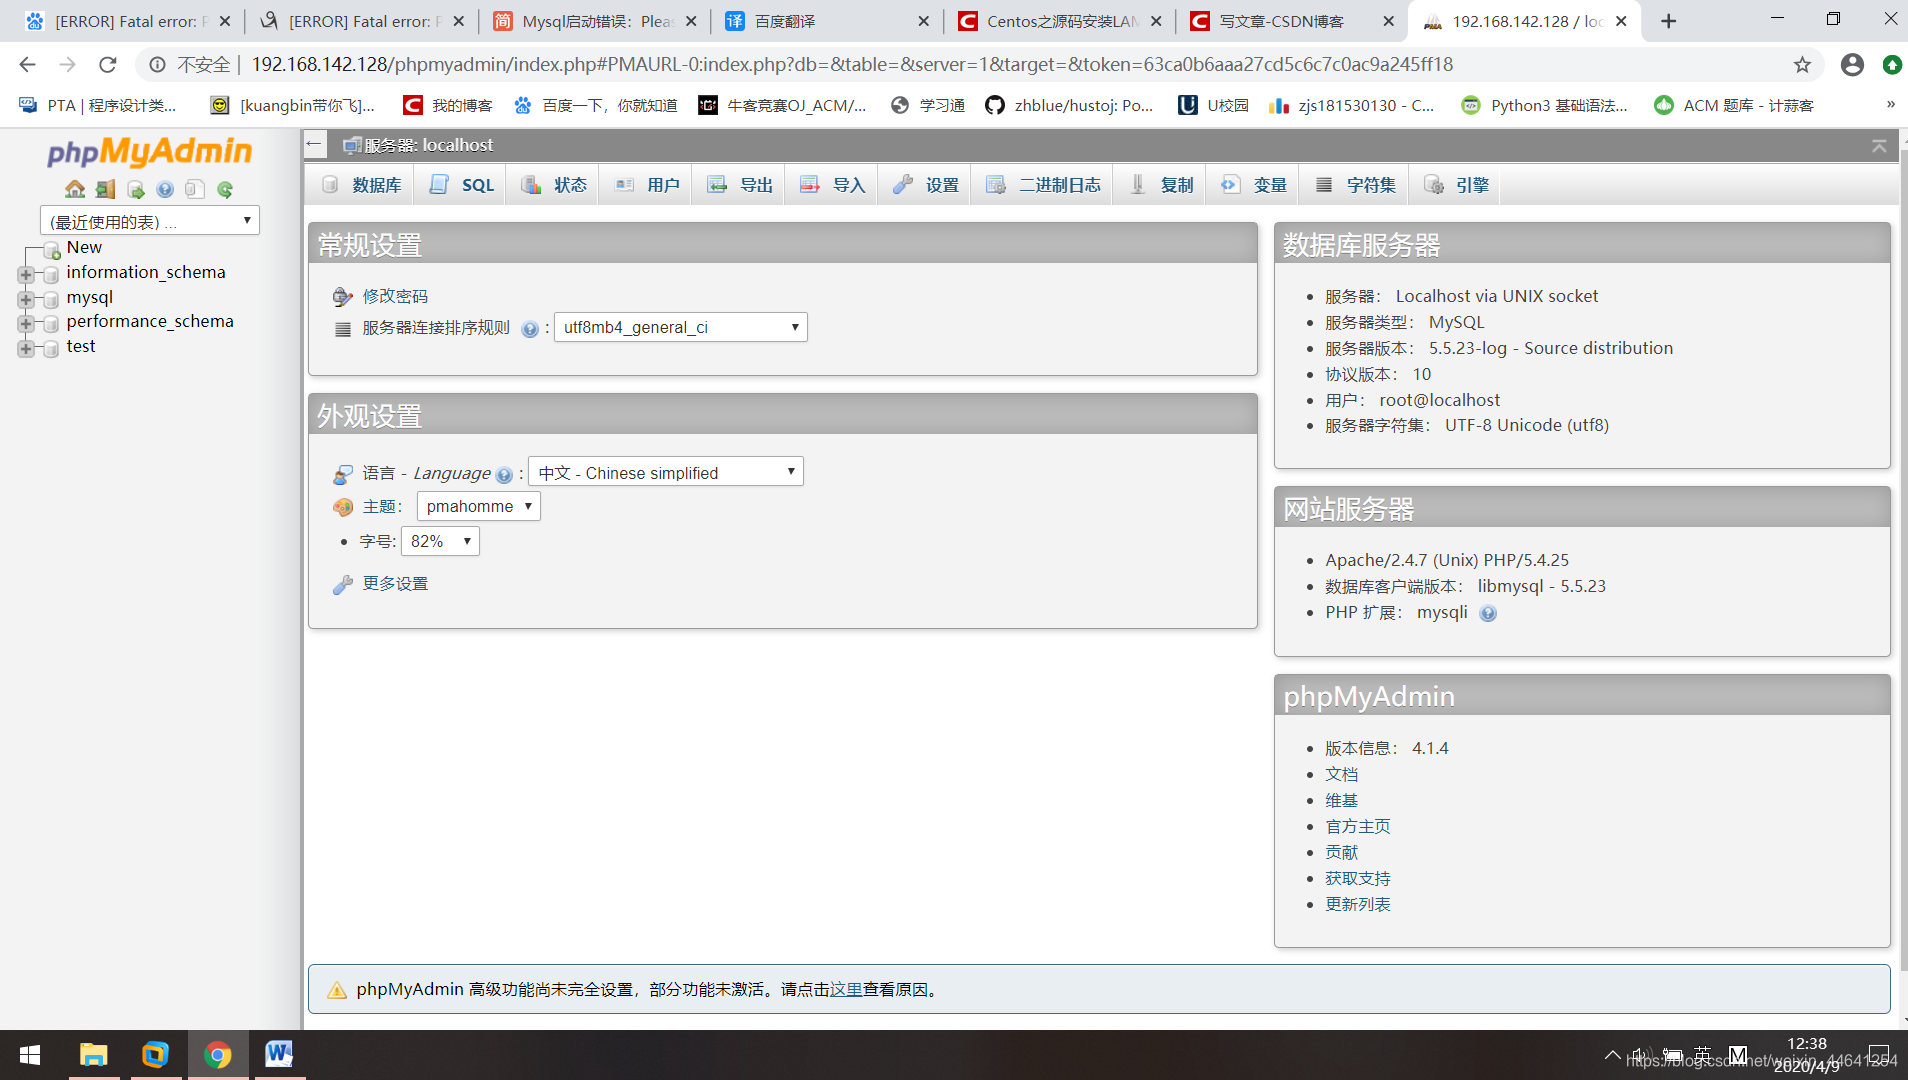Click the 更新列表 changelog link
1908x1080 pixels.
tap(1357, 905)
